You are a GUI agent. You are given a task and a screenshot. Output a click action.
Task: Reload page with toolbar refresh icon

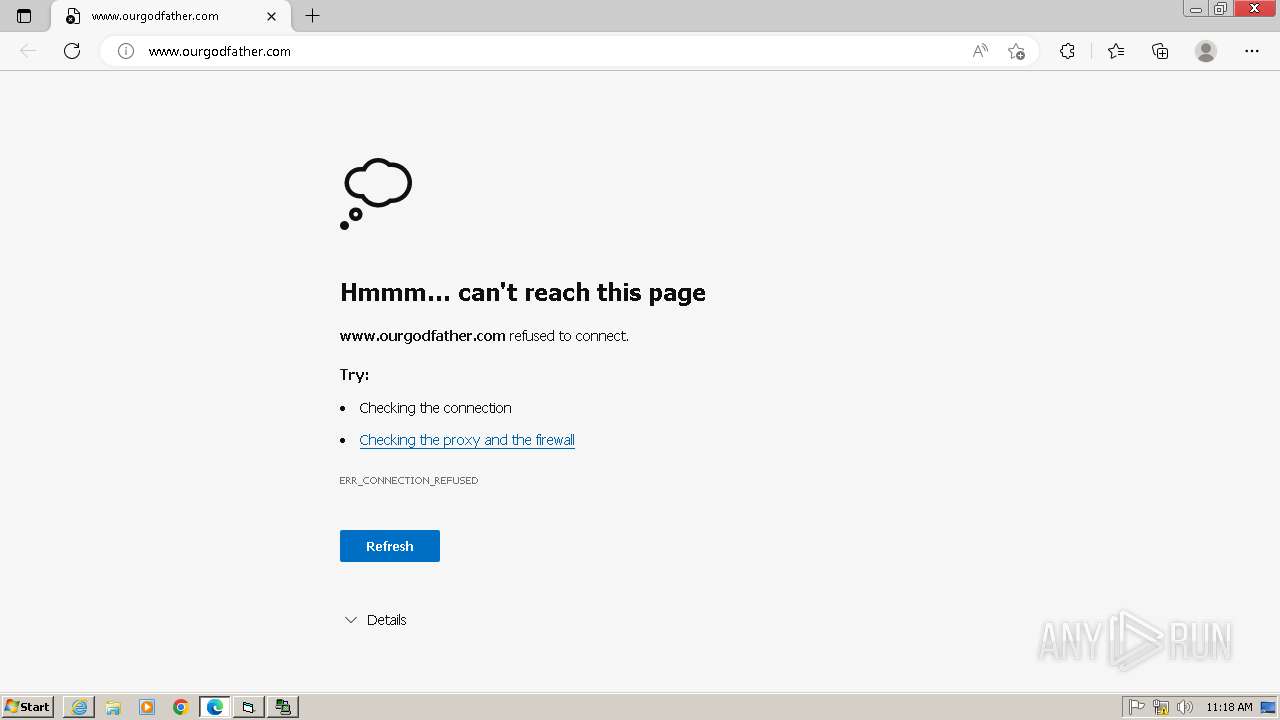coord(72,51)
